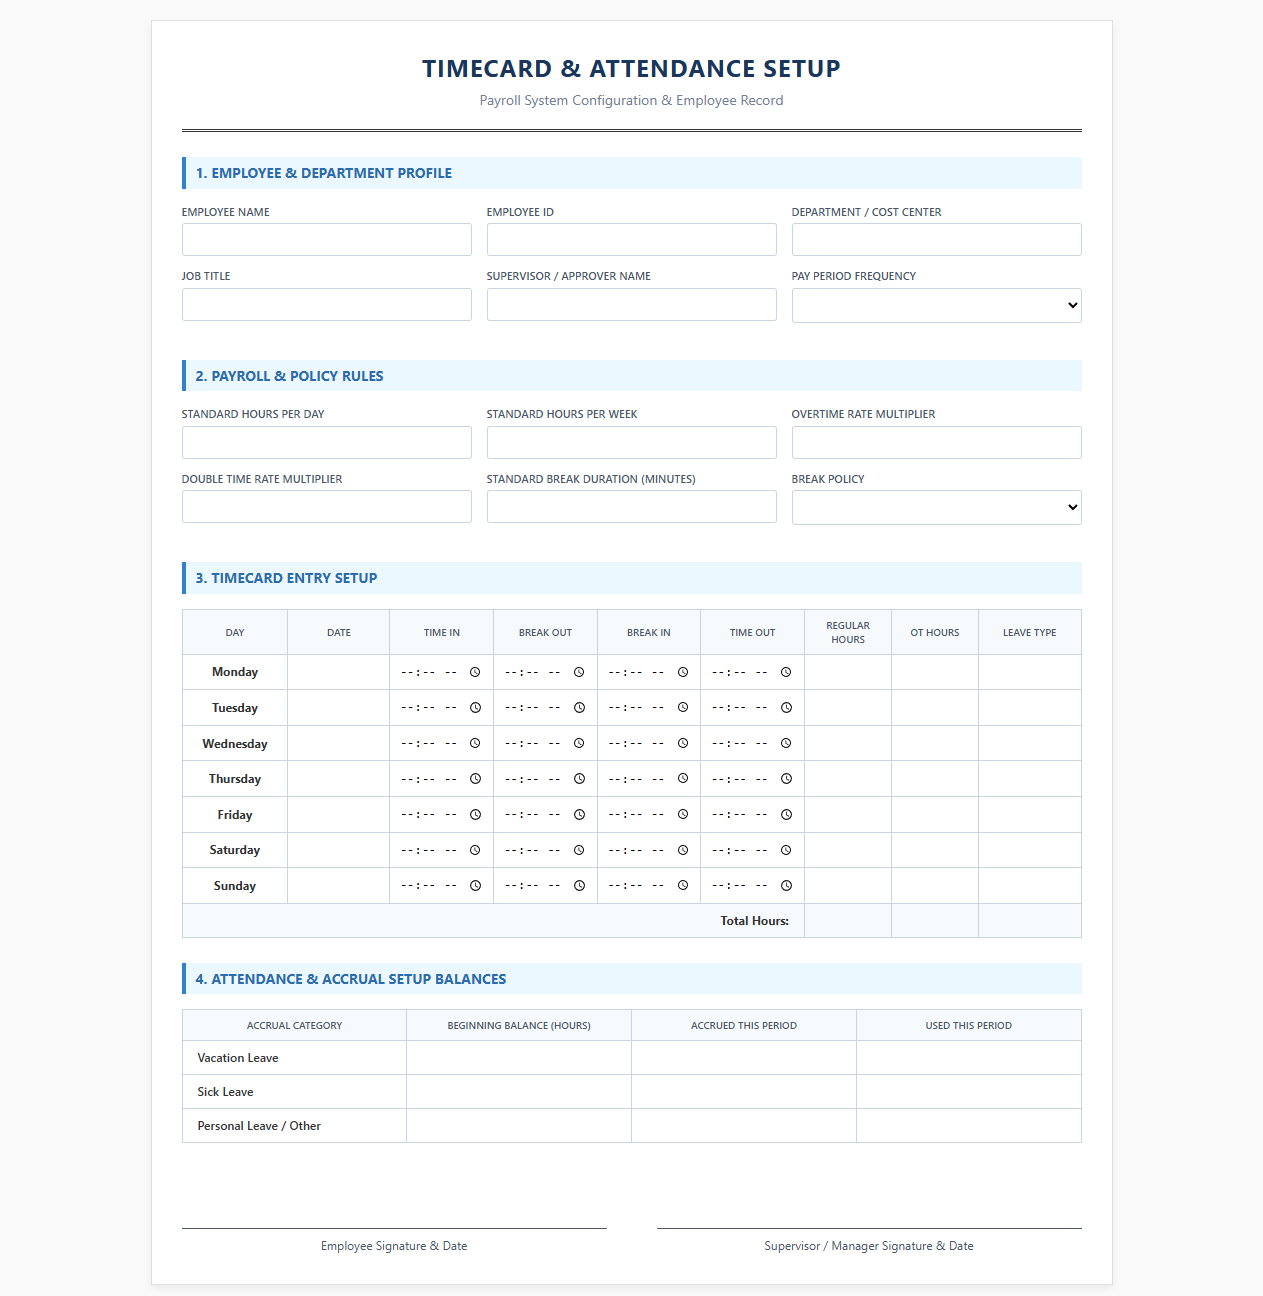Open the Tuesday Break Out clock picker
This screenshot has width=1263, height=1296.
click(x=579, y=708)
